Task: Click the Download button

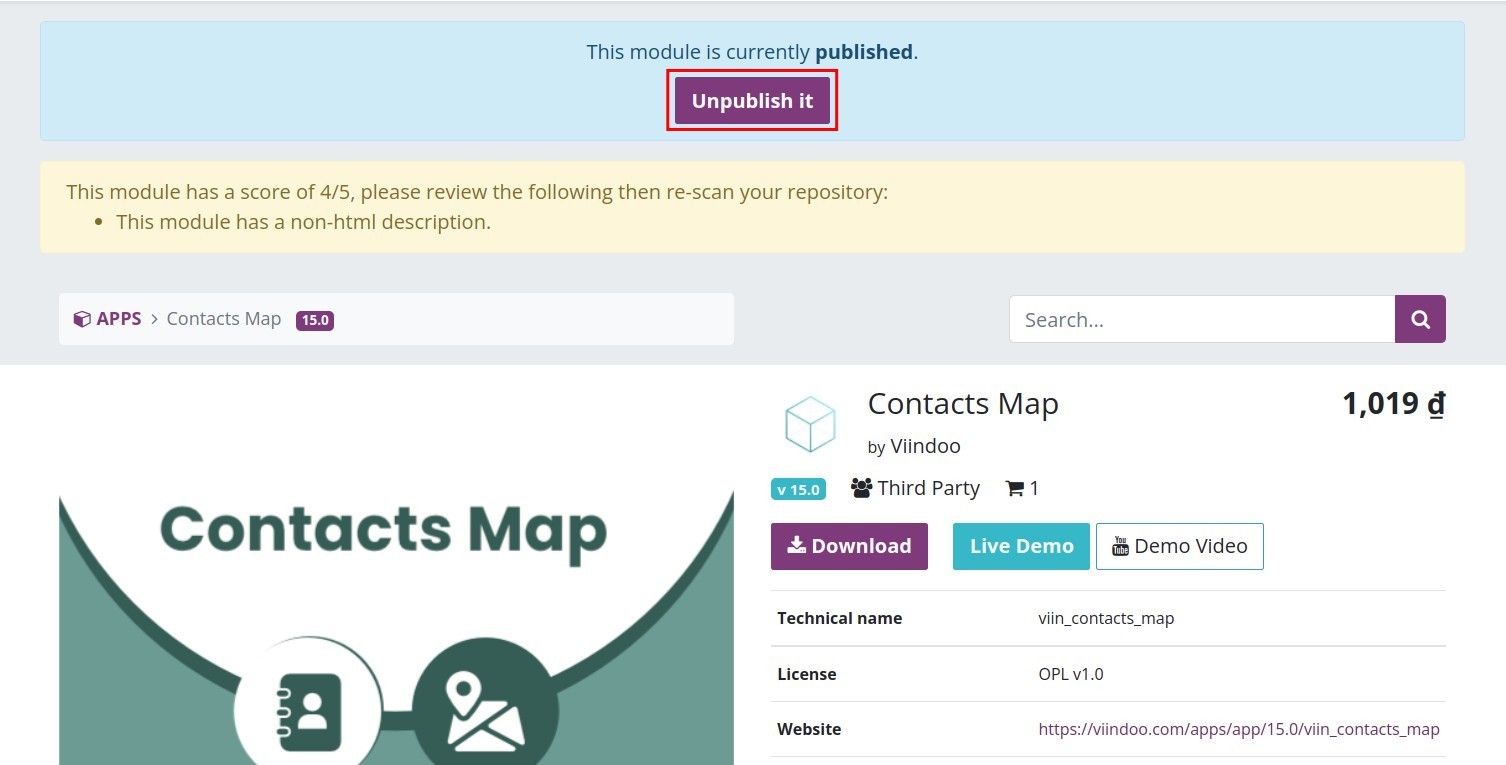Action: click(x=849, y=546)
